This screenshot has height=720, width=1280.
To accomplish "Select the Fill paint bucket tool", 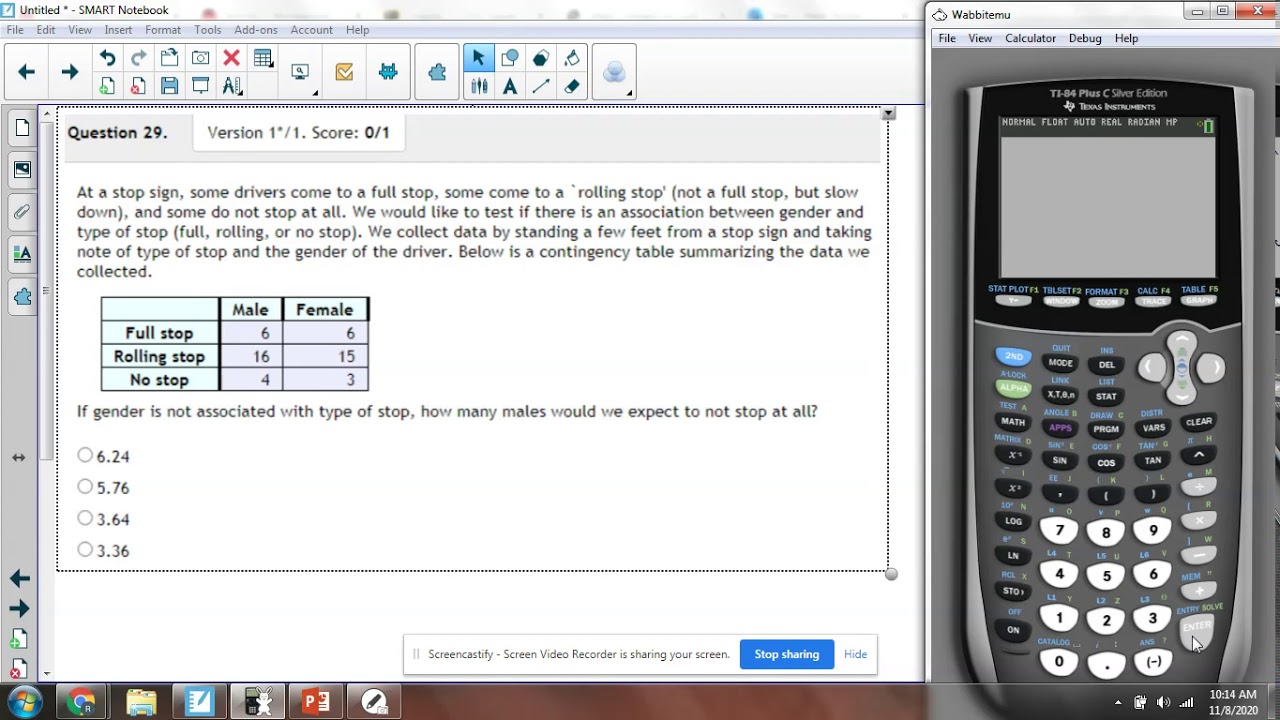I will point(572,58).
